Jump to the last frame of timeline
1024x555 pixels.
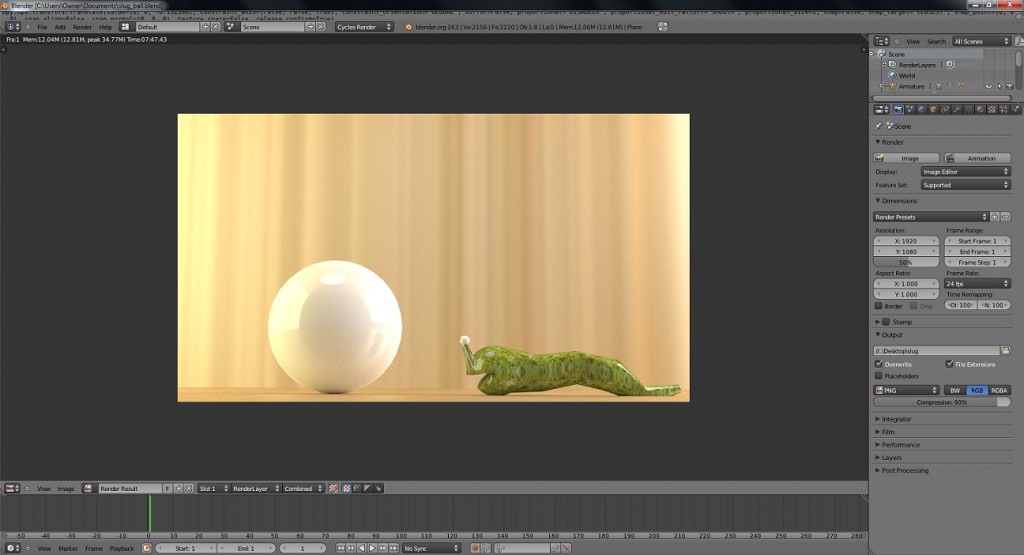tap(394, 548)
